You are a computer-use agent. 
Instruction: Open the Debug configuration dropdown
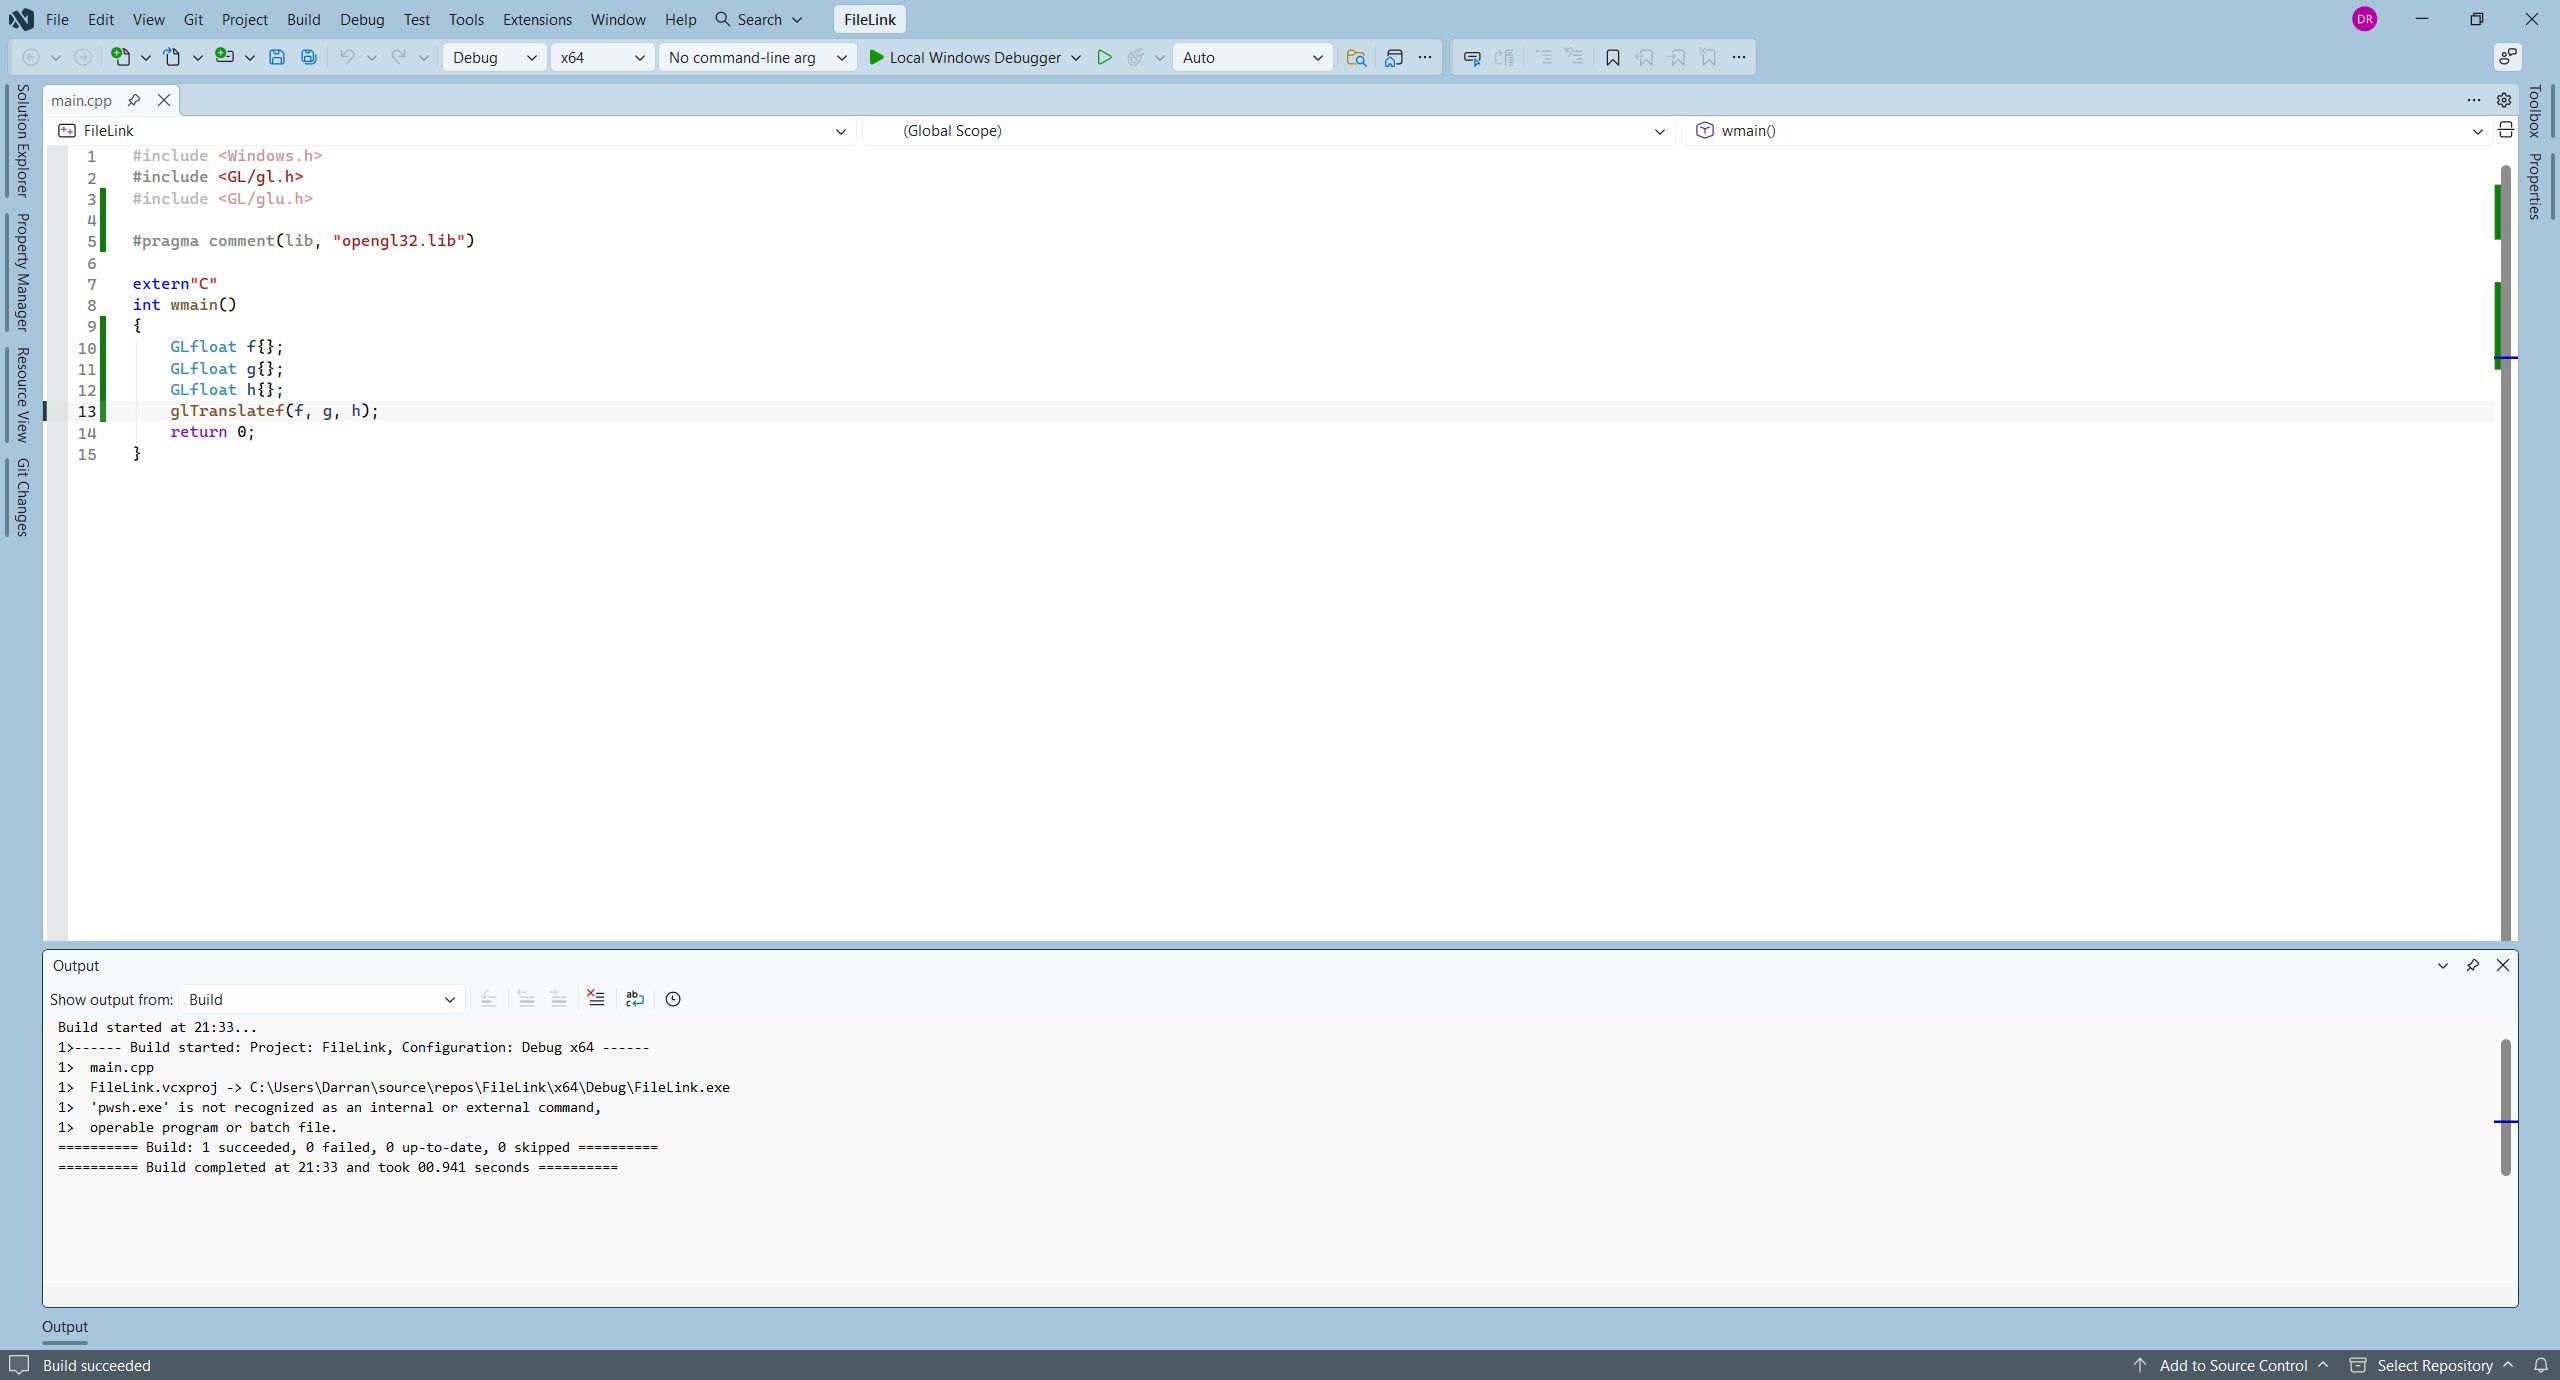pyautogui.click(x=495, y=57)
